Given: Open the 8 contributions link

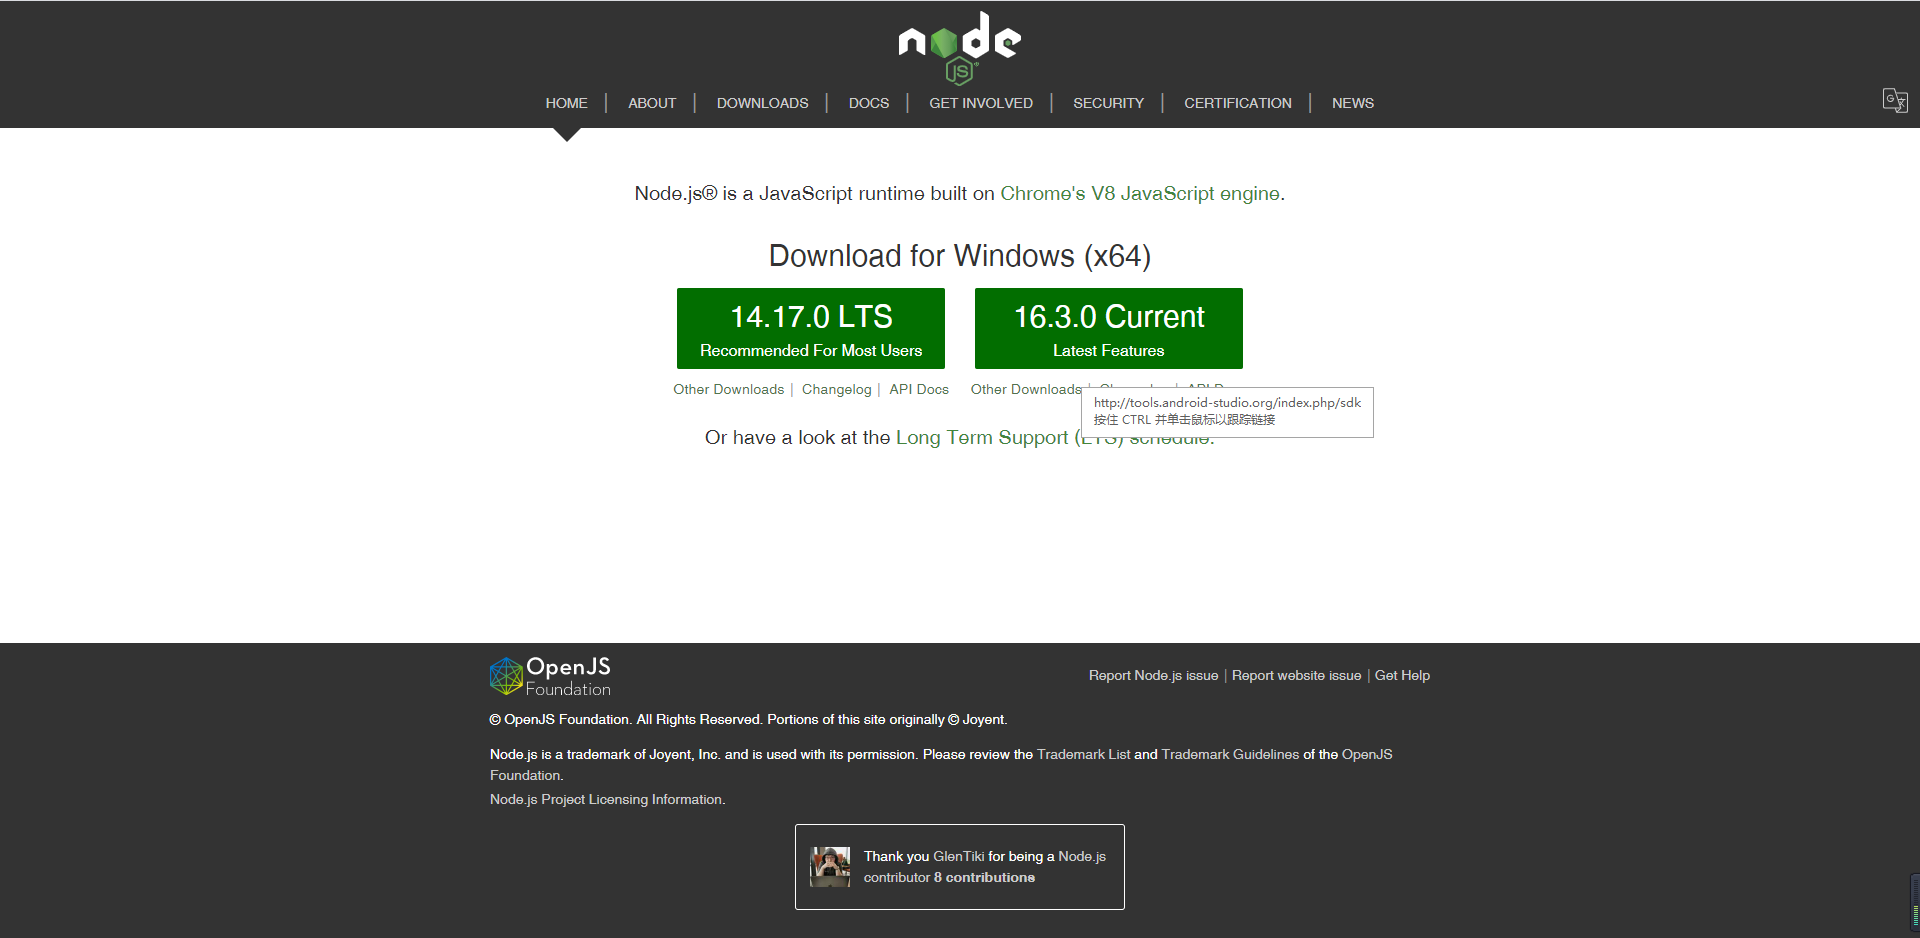Looking at the screenshot, I should point(984,877).
